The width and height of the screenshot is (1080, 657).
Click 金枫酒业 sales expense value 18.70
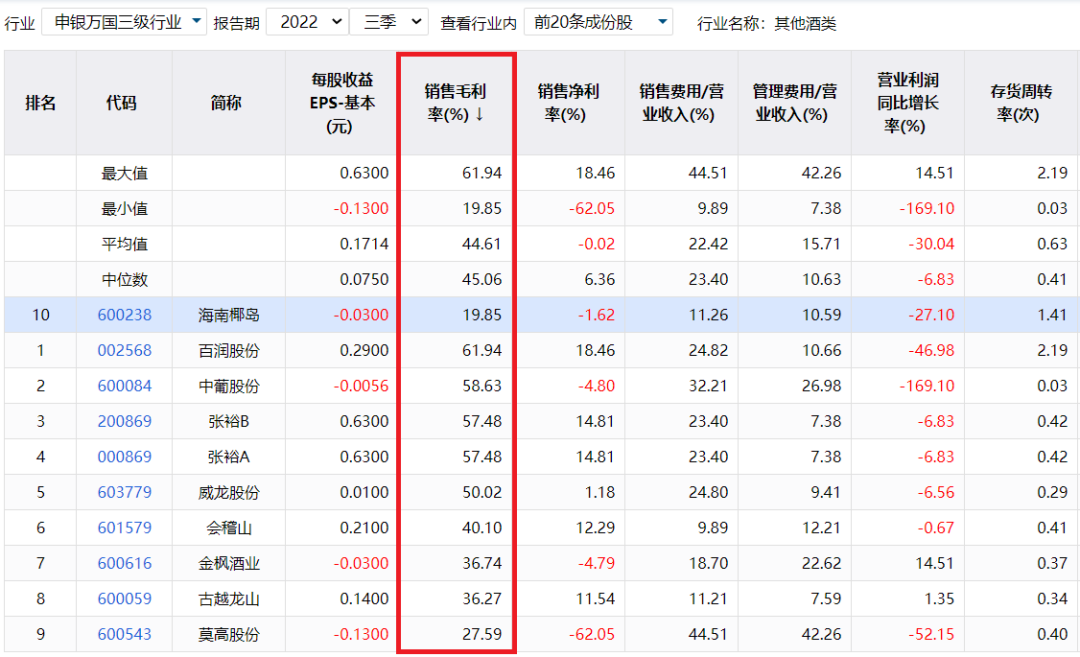point(708,563)
